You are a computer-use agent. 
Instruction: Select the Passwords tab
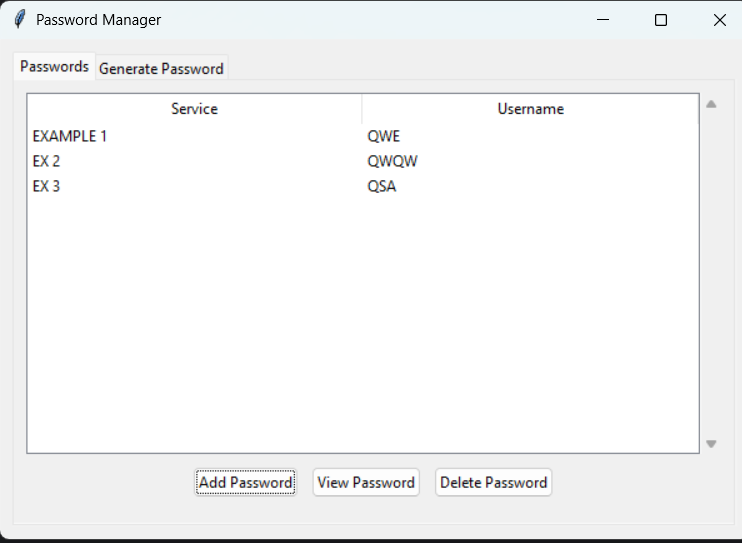click(54, 67)
